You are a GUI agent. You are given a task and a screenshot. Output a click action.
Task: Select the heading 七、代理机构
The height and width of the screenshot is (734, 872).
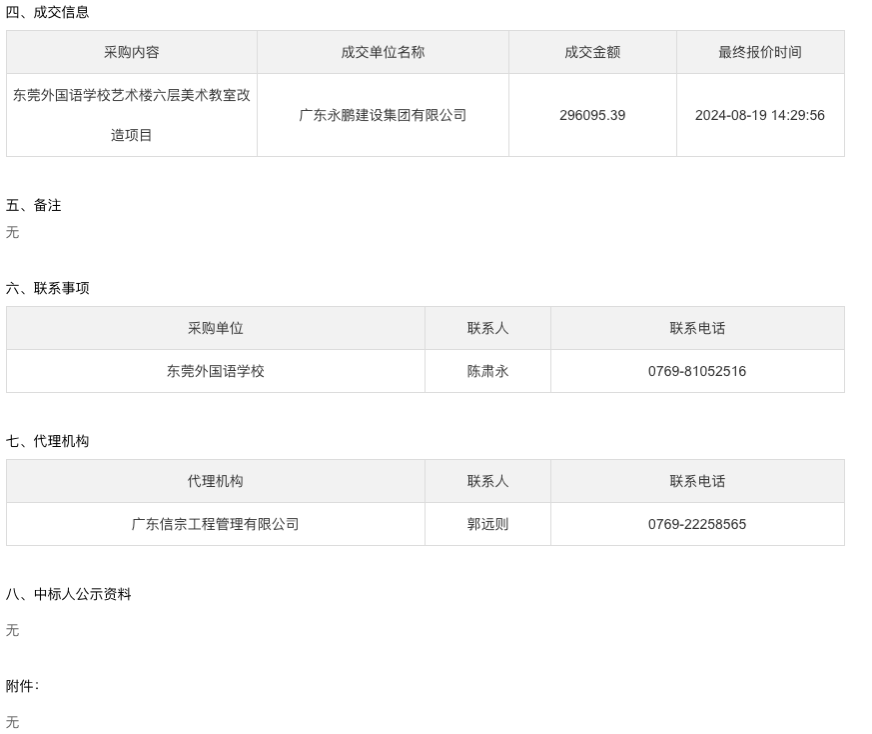pos(47,441)
